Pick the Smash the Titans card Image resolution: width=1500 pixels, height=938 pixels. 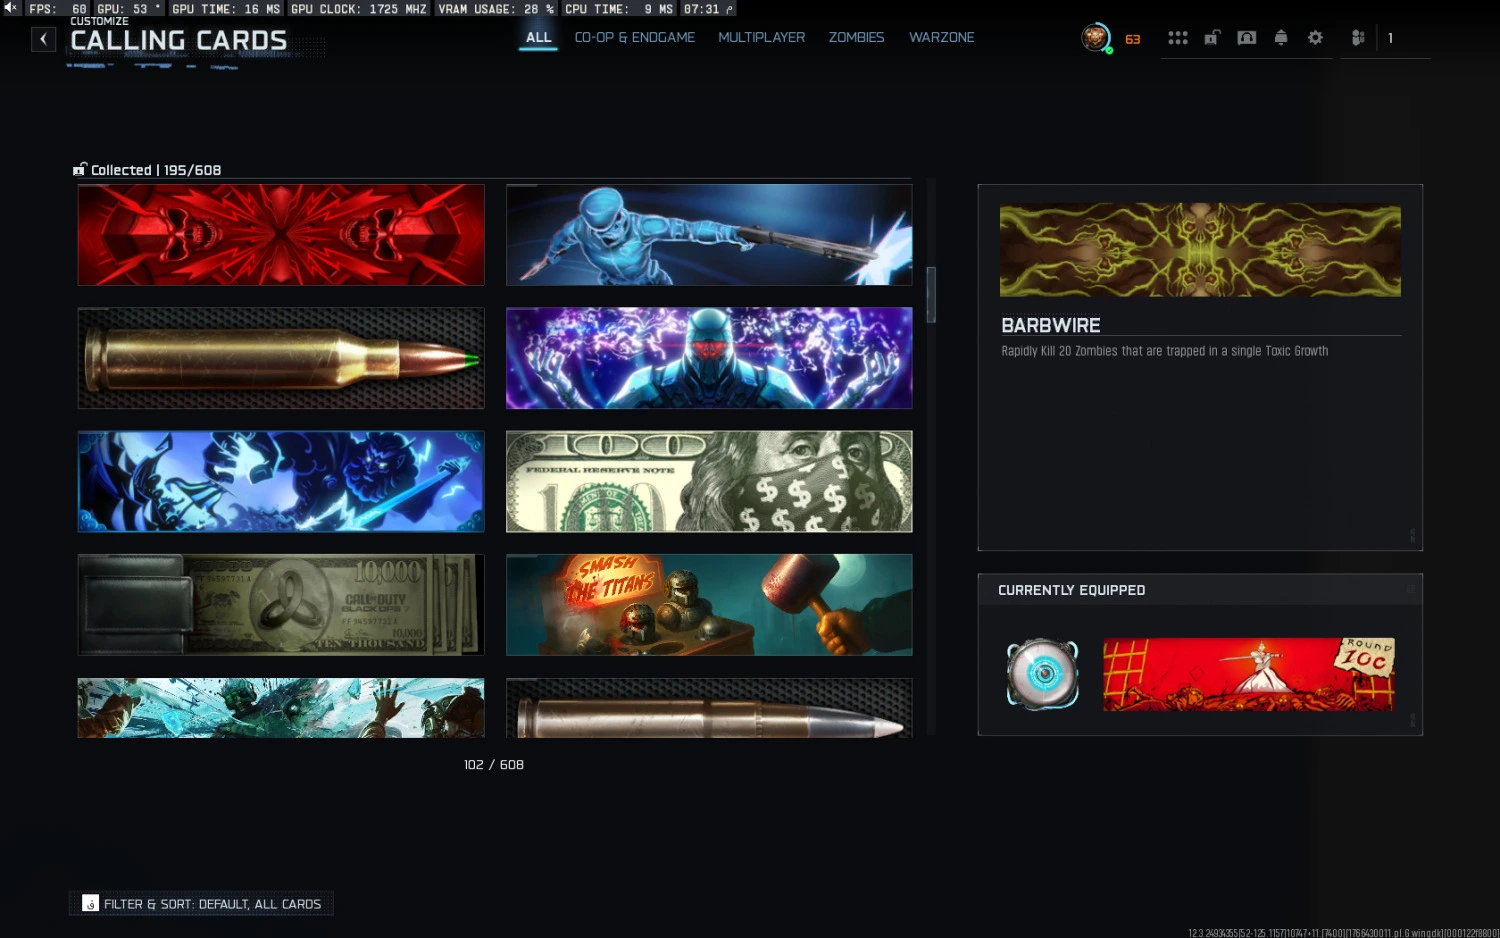pyautogui.click(x=709, y=605)
